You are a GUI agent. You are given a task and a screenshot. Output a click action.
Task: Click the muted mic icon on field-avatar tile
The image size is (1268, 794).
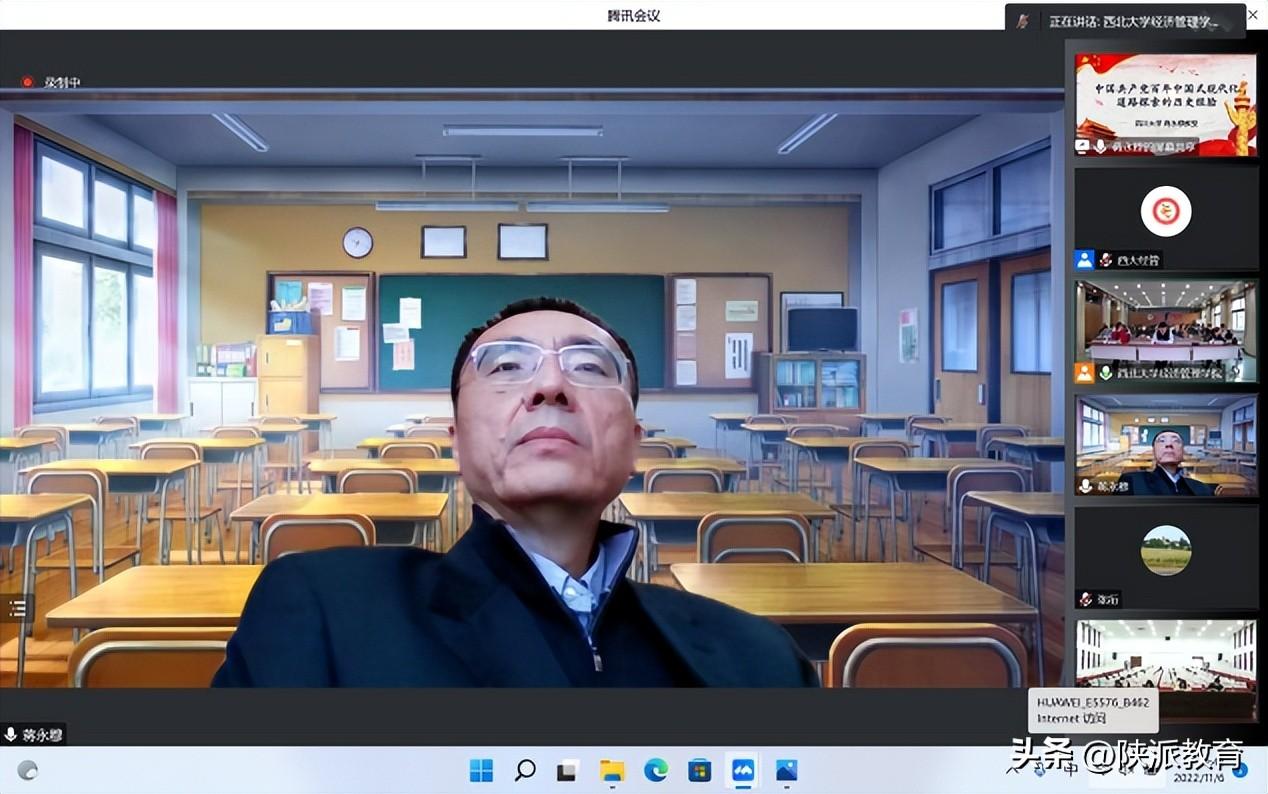[x=1085, y=599]
